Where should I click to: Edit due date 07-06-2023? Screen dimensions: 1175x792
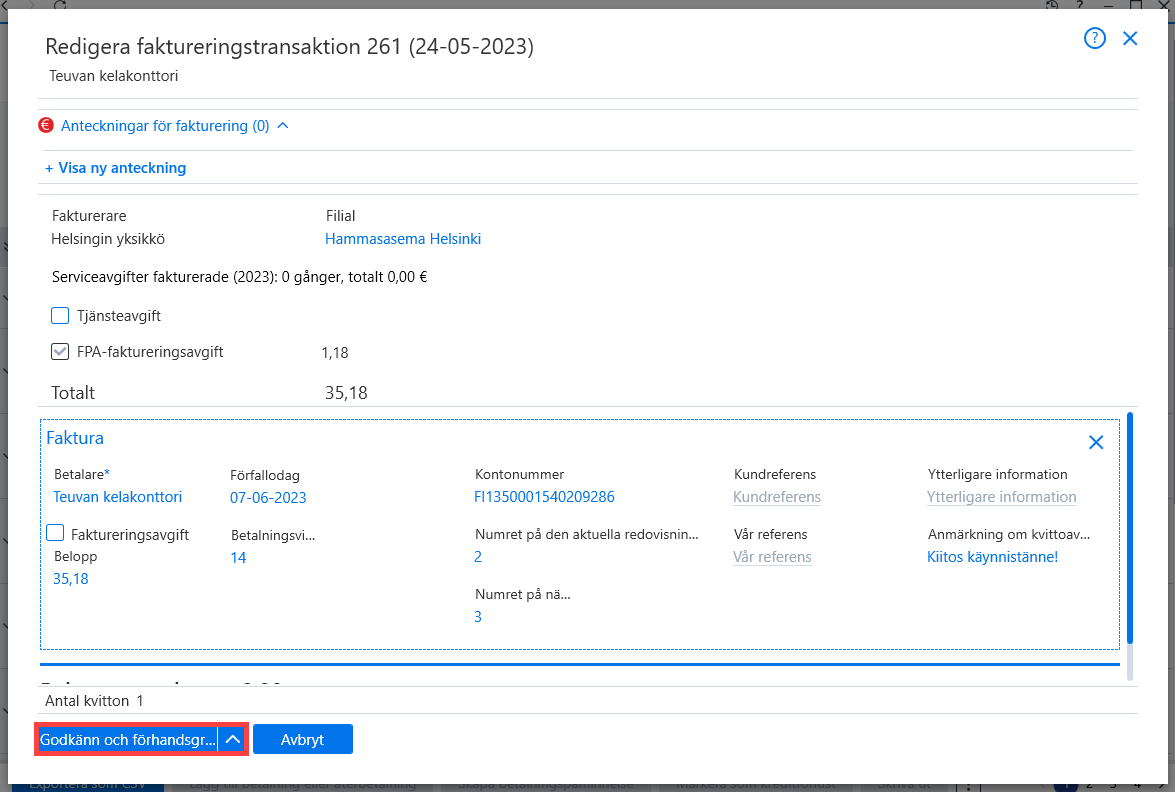268,498
